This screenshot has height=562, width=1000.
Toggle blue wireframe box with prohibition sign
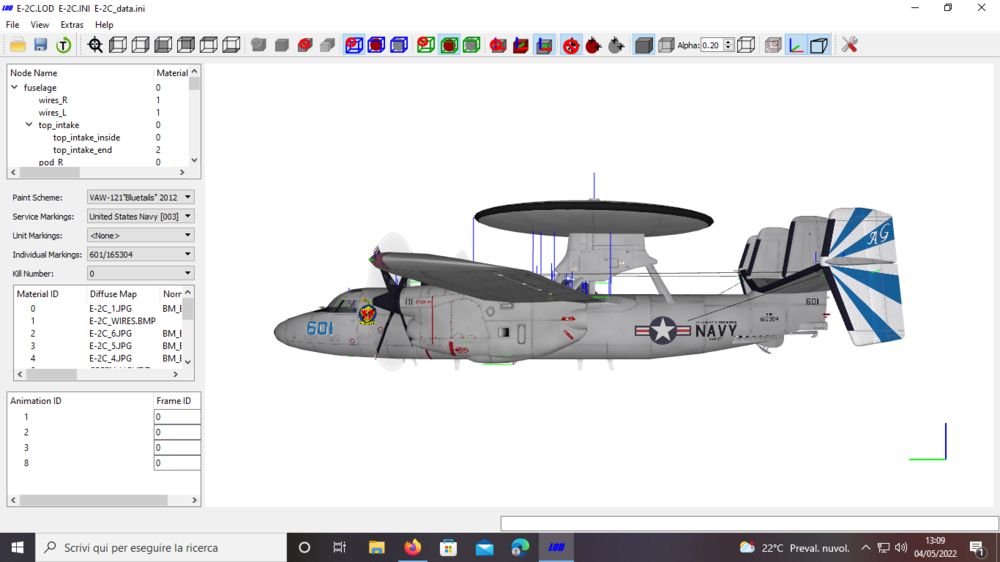(354, 45)
